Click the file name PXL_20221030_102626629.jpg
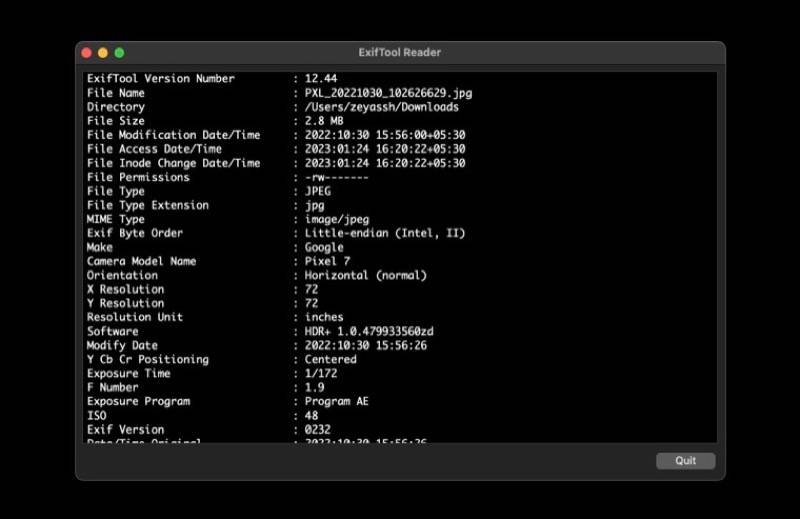This screenshot has height=519, width=800. (x=388, y=93)
